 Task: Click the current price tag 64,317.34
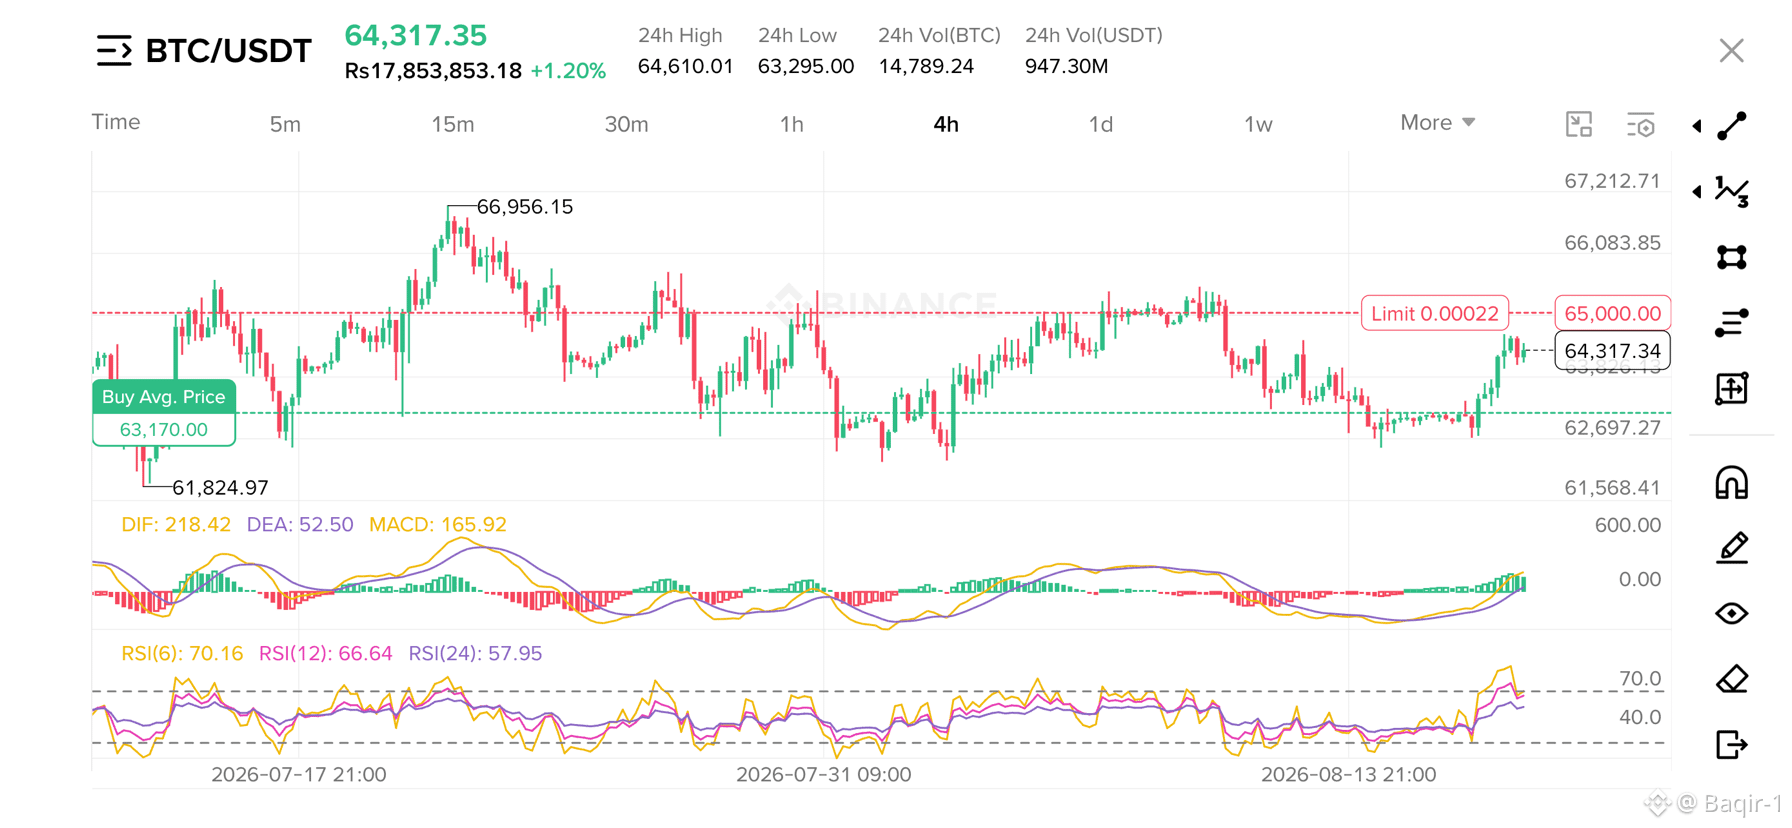point(1612,351)
